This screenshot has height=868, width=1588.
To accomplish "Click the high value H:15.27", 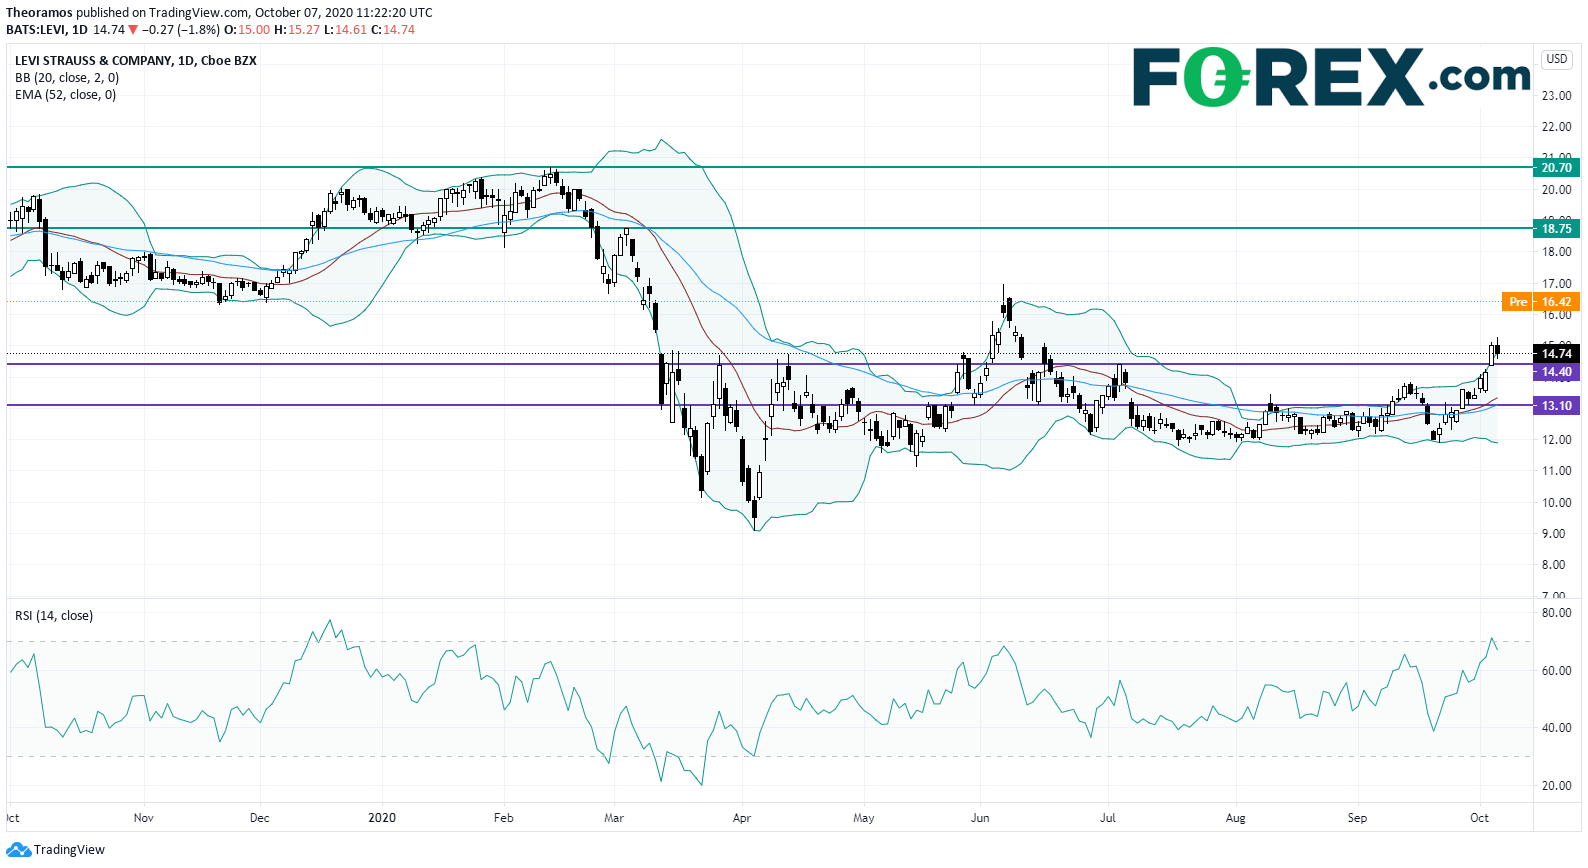I will point(297,30).
